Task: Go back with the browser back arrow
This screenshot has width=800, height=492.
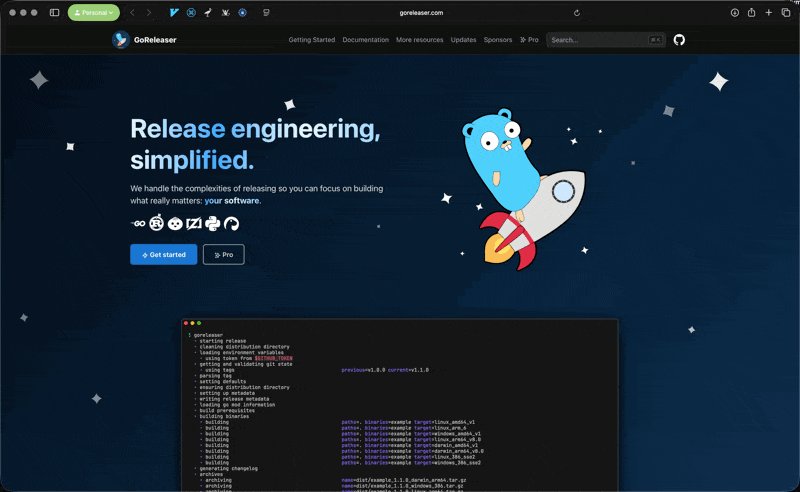Action: coord(132,13)
